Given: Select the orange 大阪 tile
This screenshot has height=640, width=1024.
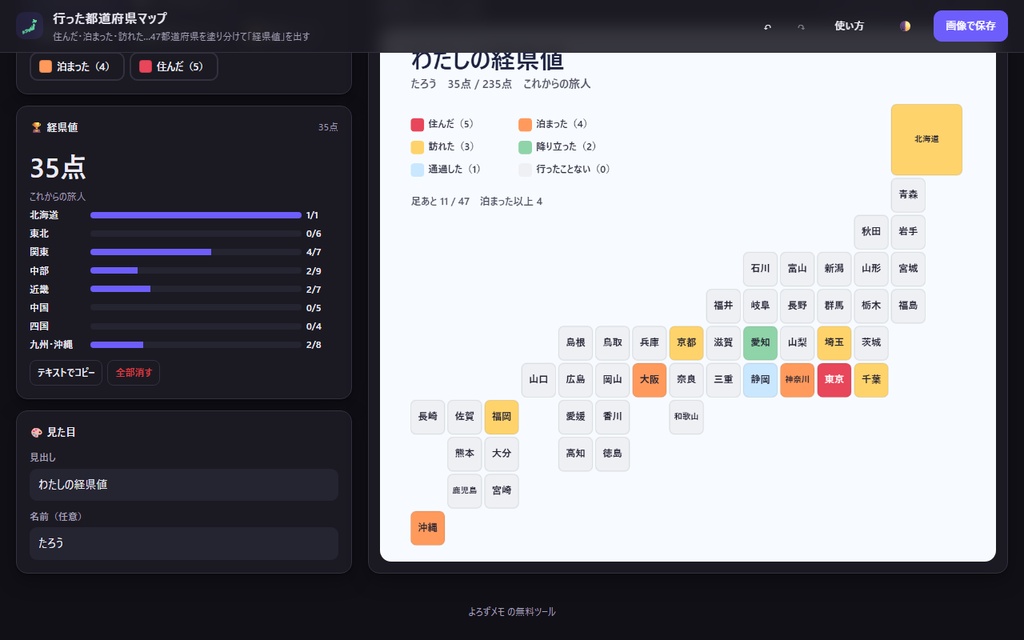Looking at the screenshot, I should pyautogui.click(x=649, y=380).
